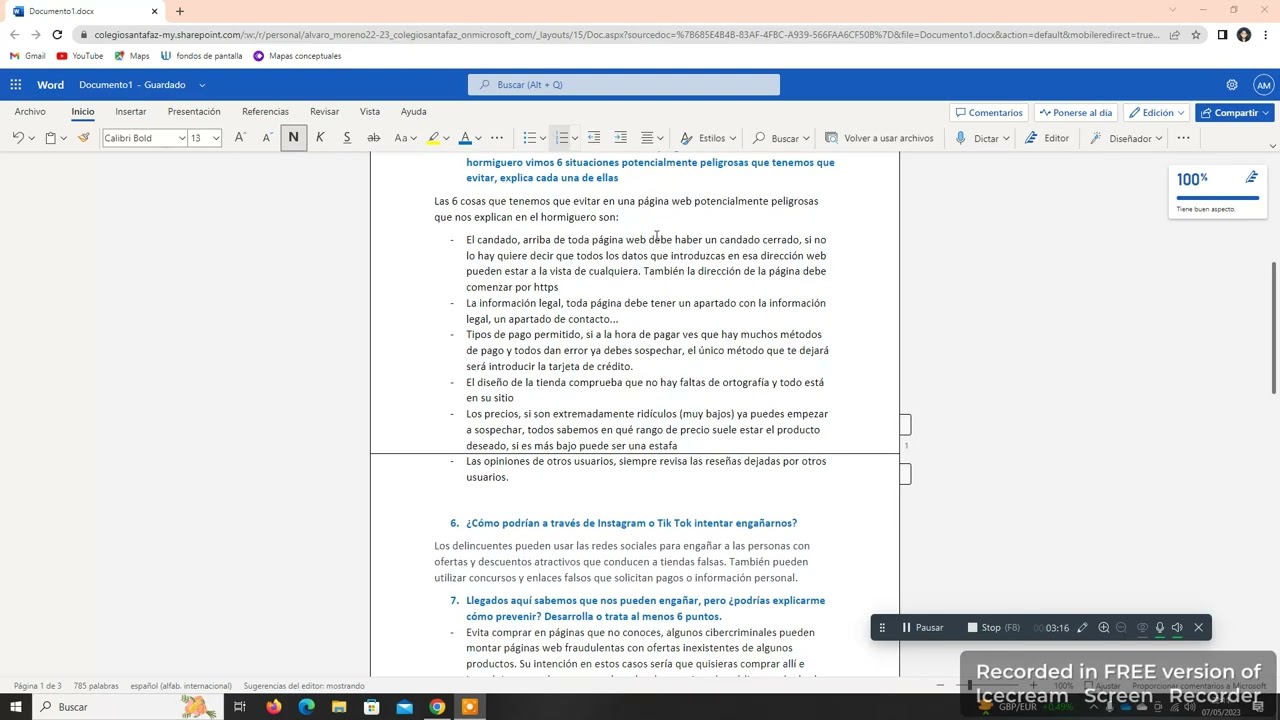Open the Calibri Bold font name box
The image size is (1280, 720).
145,138
